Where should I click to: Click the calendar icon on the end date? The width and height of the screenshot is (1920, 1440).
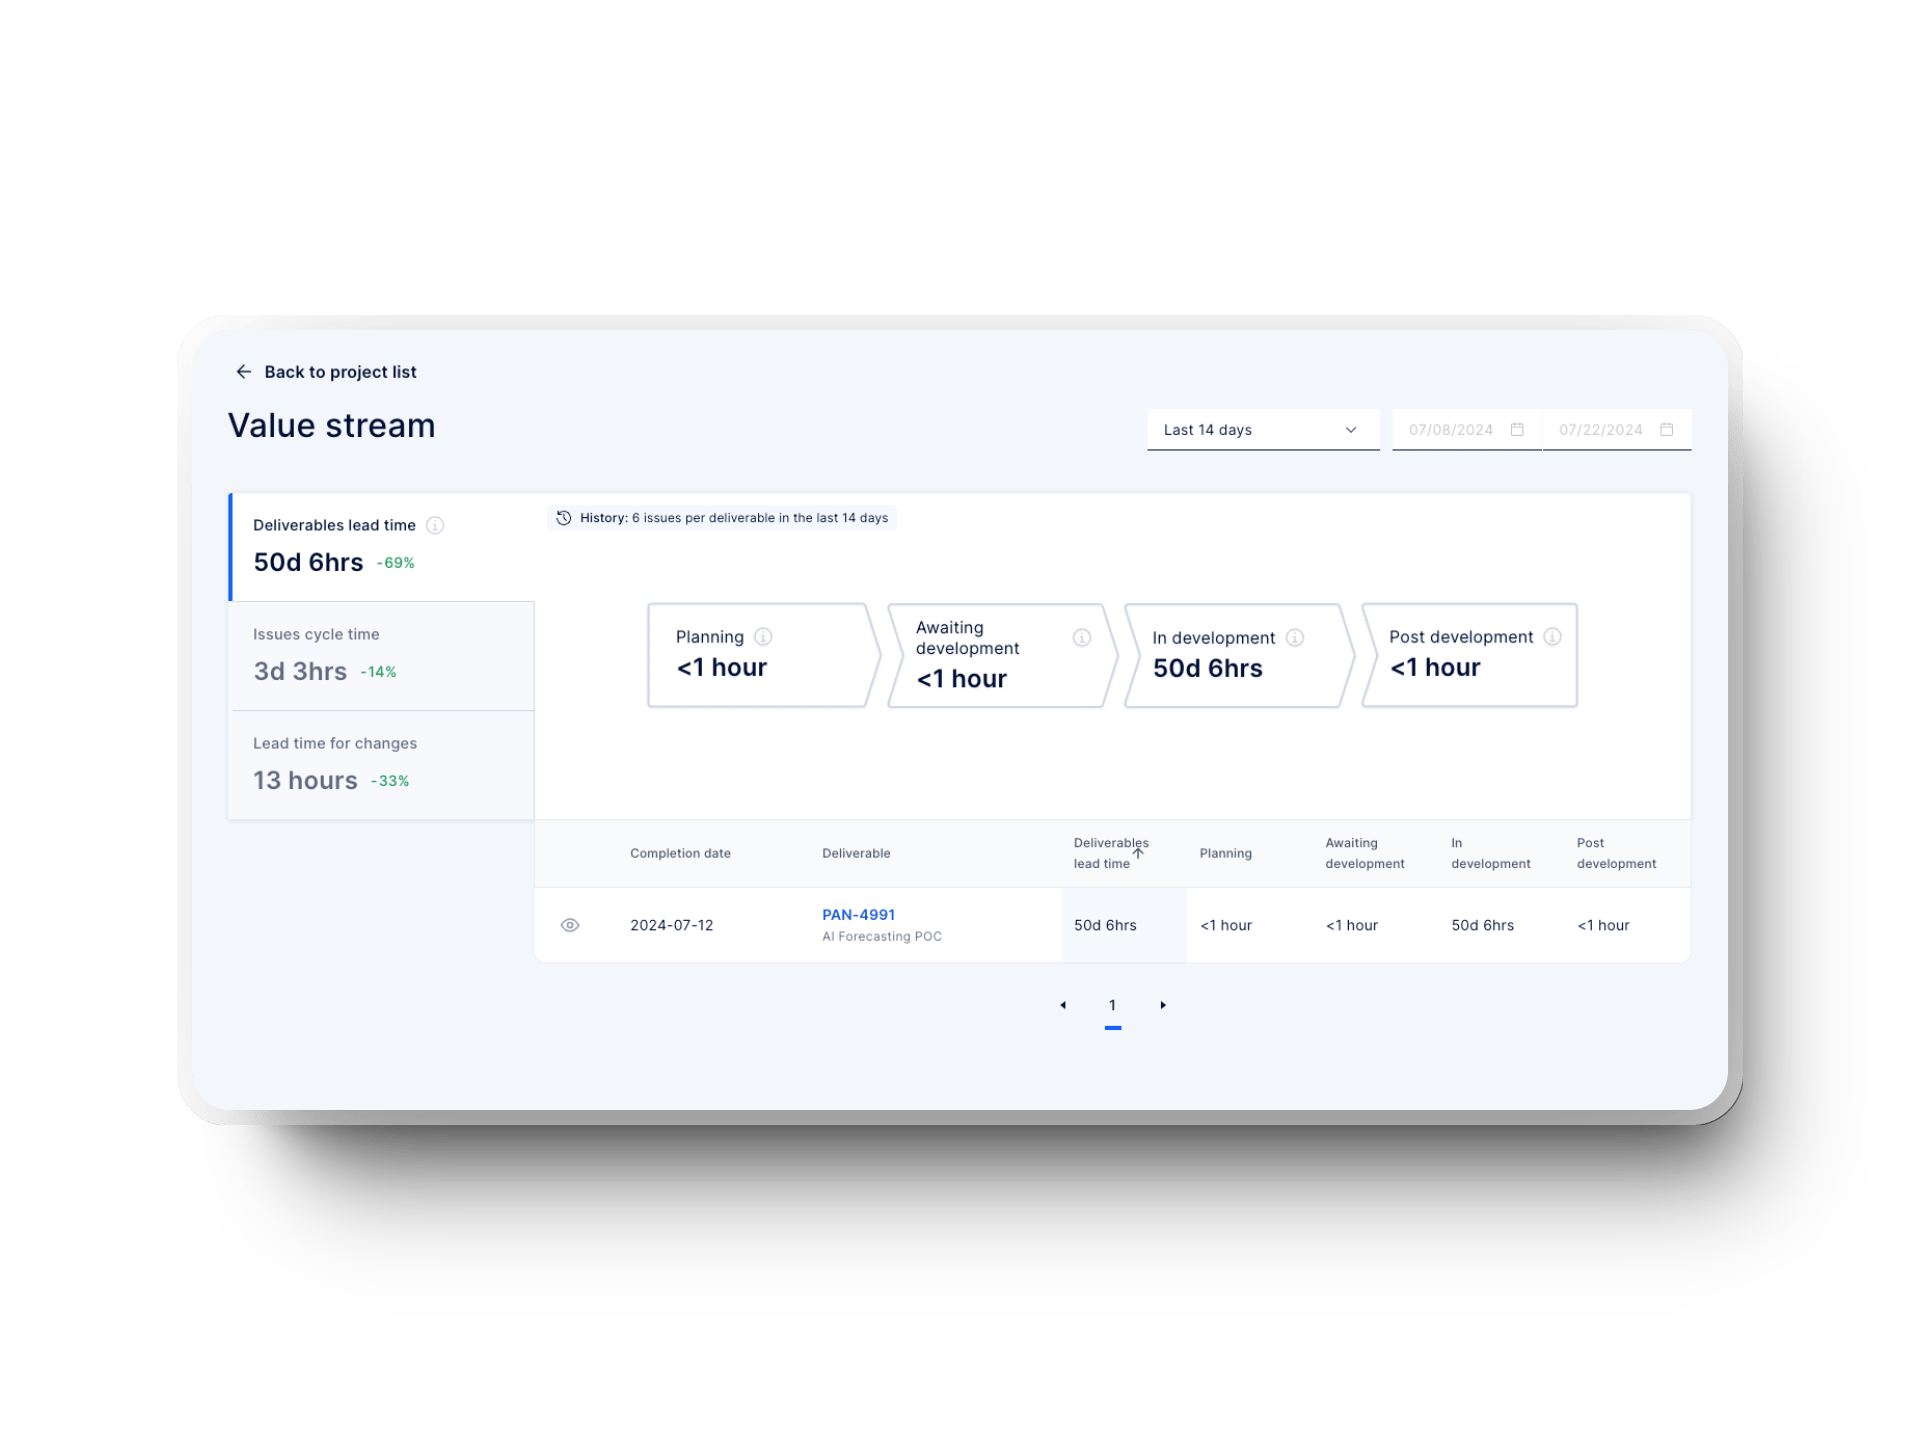[1666, 429]
